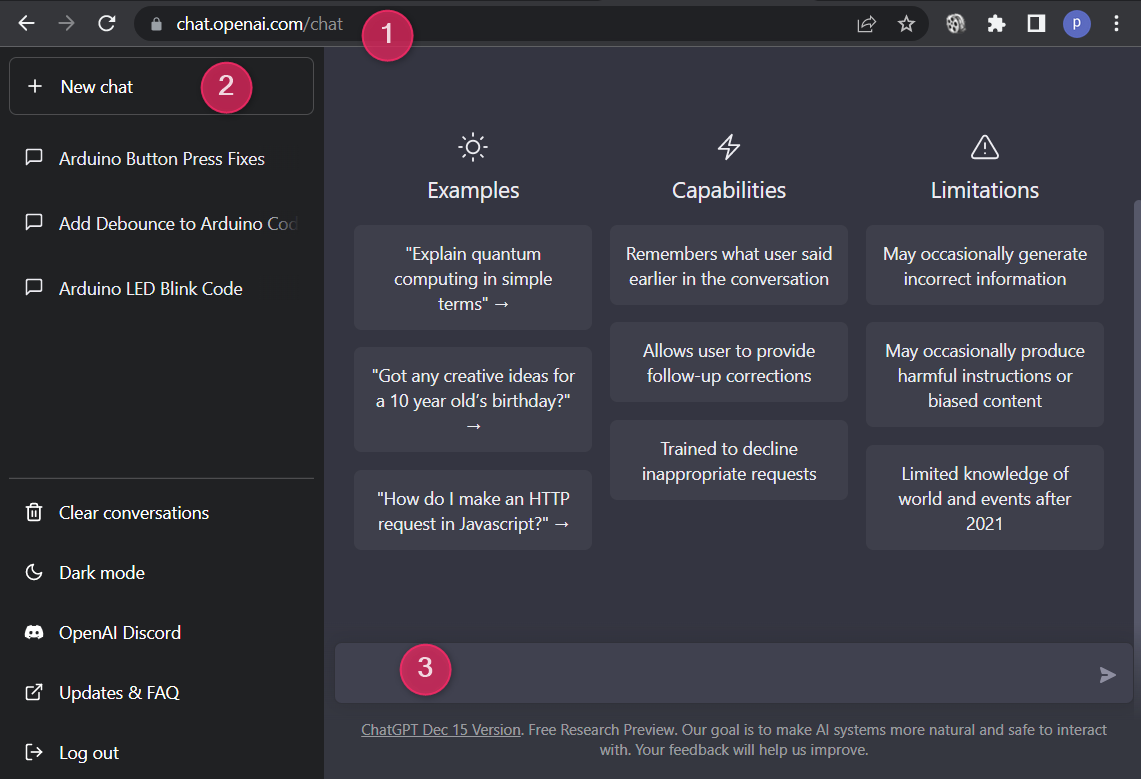Click the warning triangle icon above Limitations

point(985,147)
